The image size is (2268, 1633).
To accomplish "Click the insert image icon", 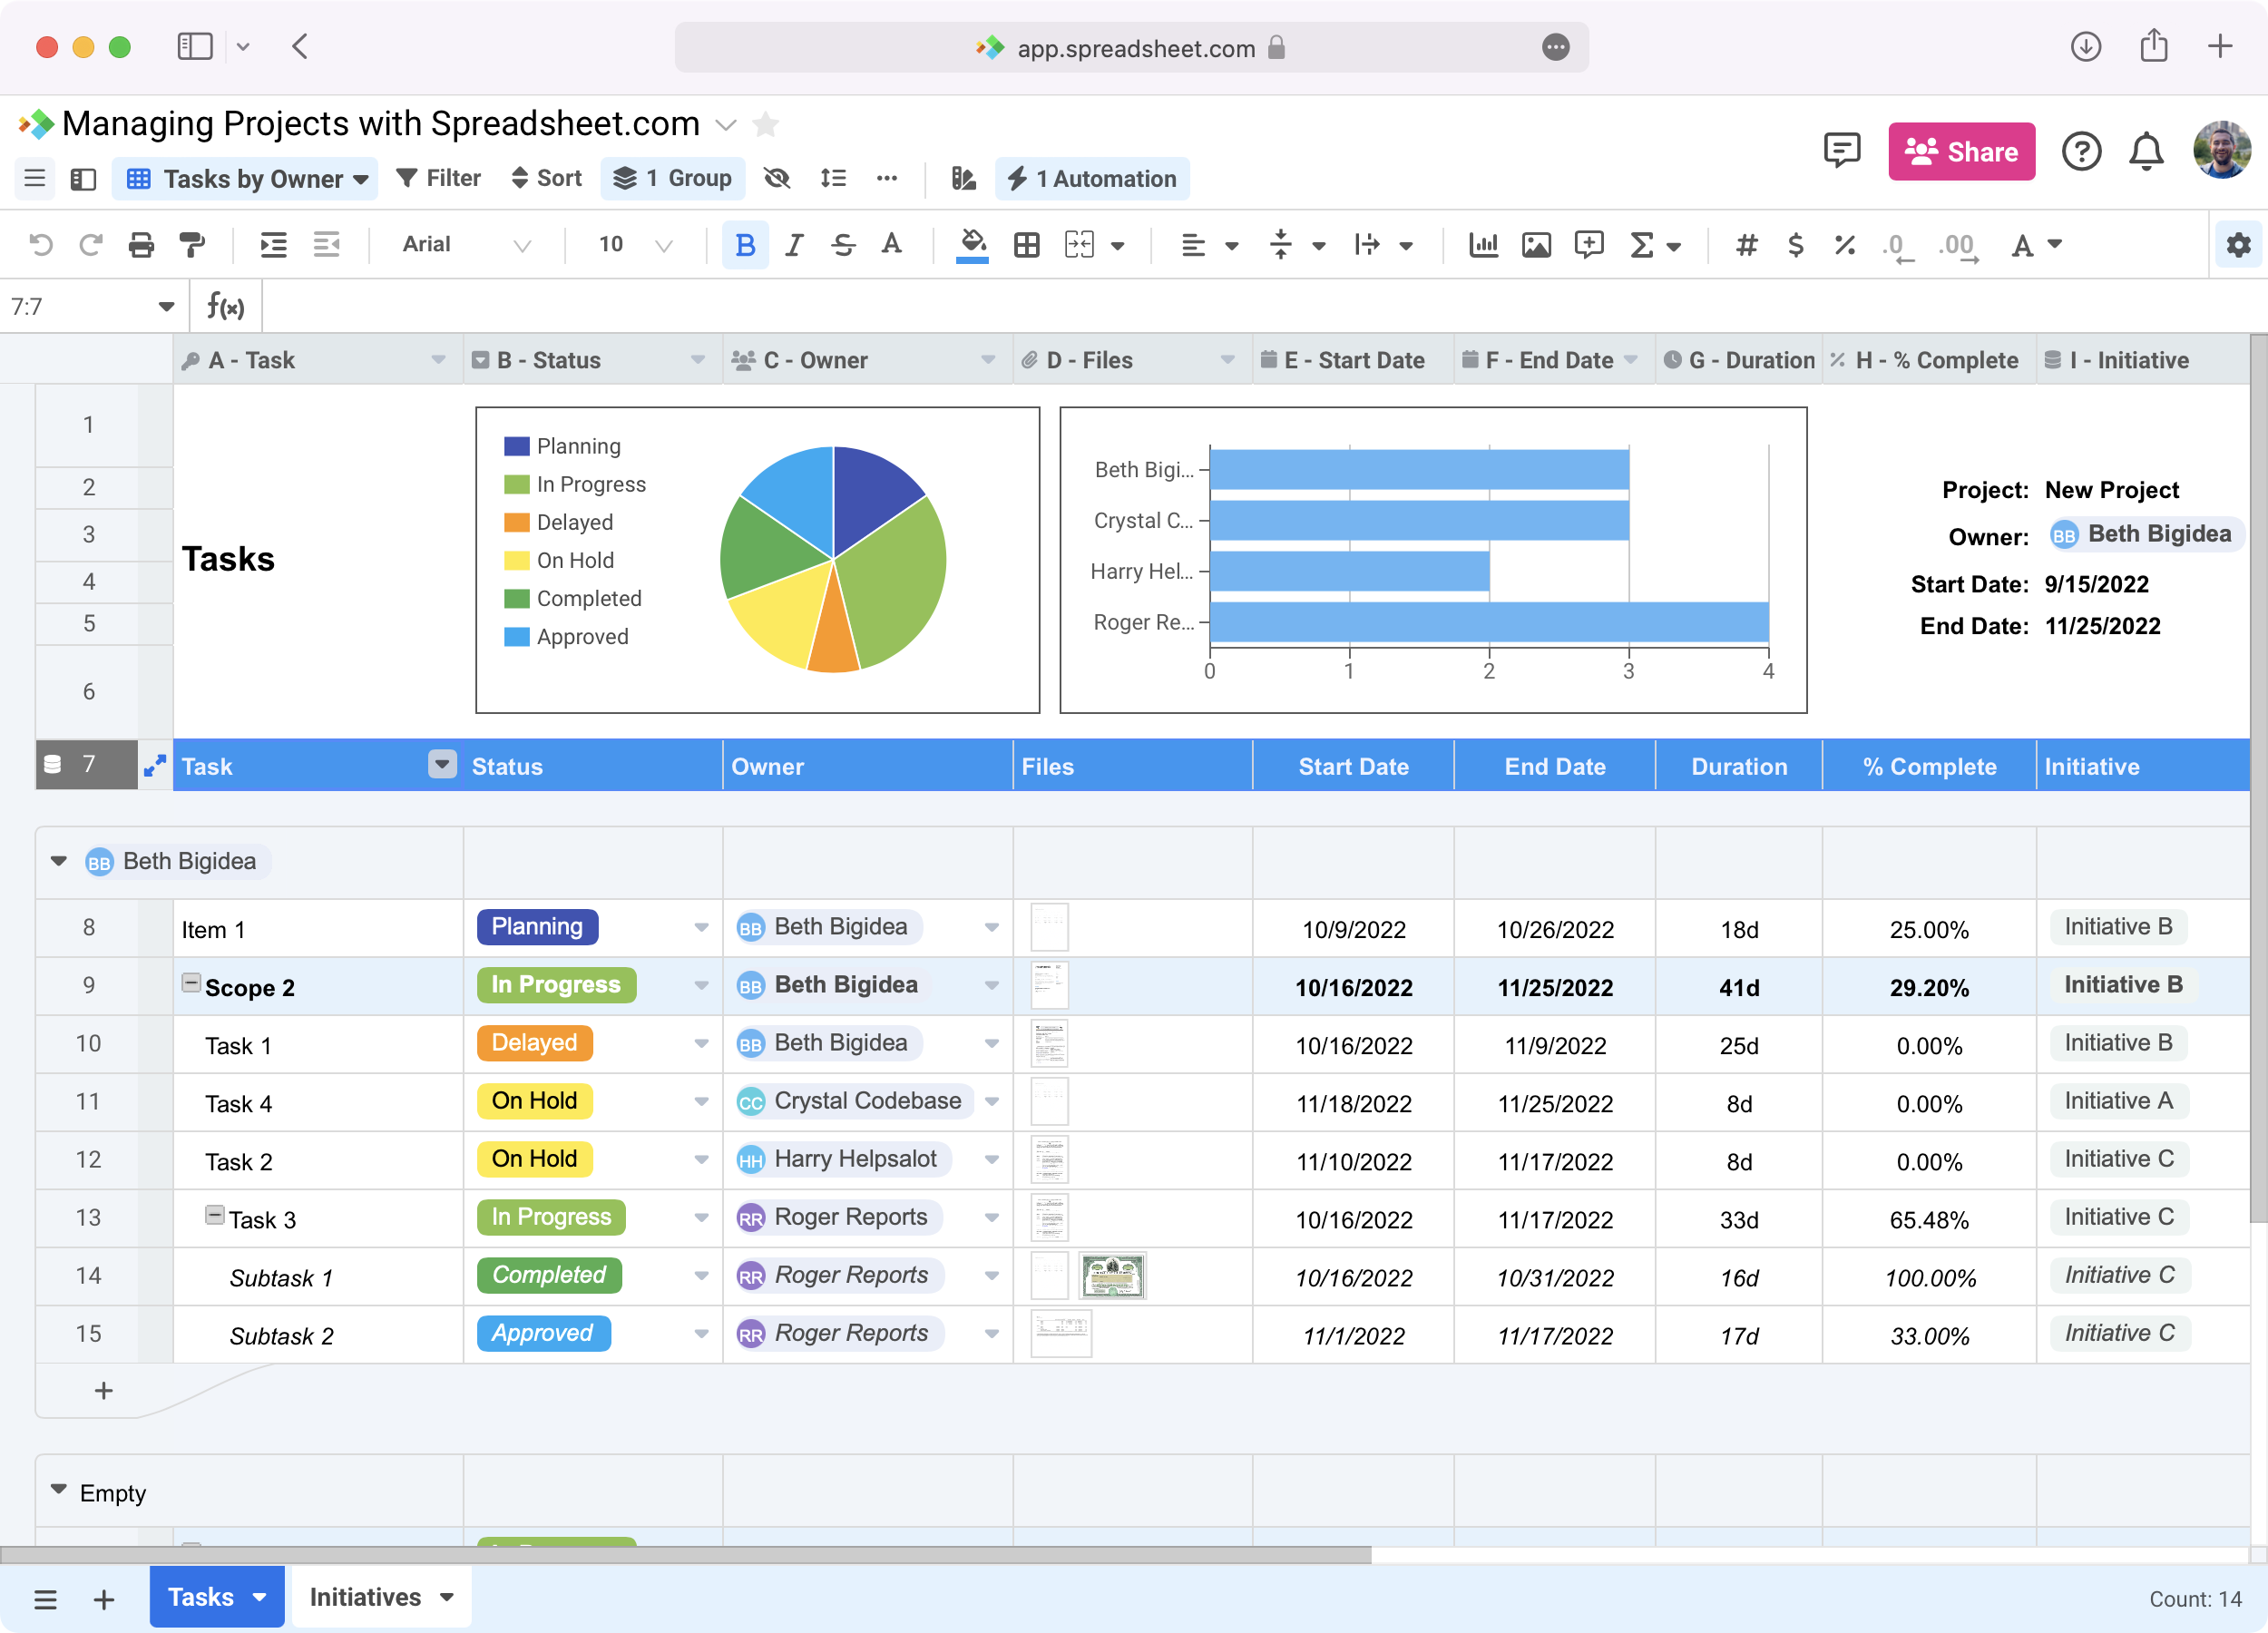I will pos(1536,245).
